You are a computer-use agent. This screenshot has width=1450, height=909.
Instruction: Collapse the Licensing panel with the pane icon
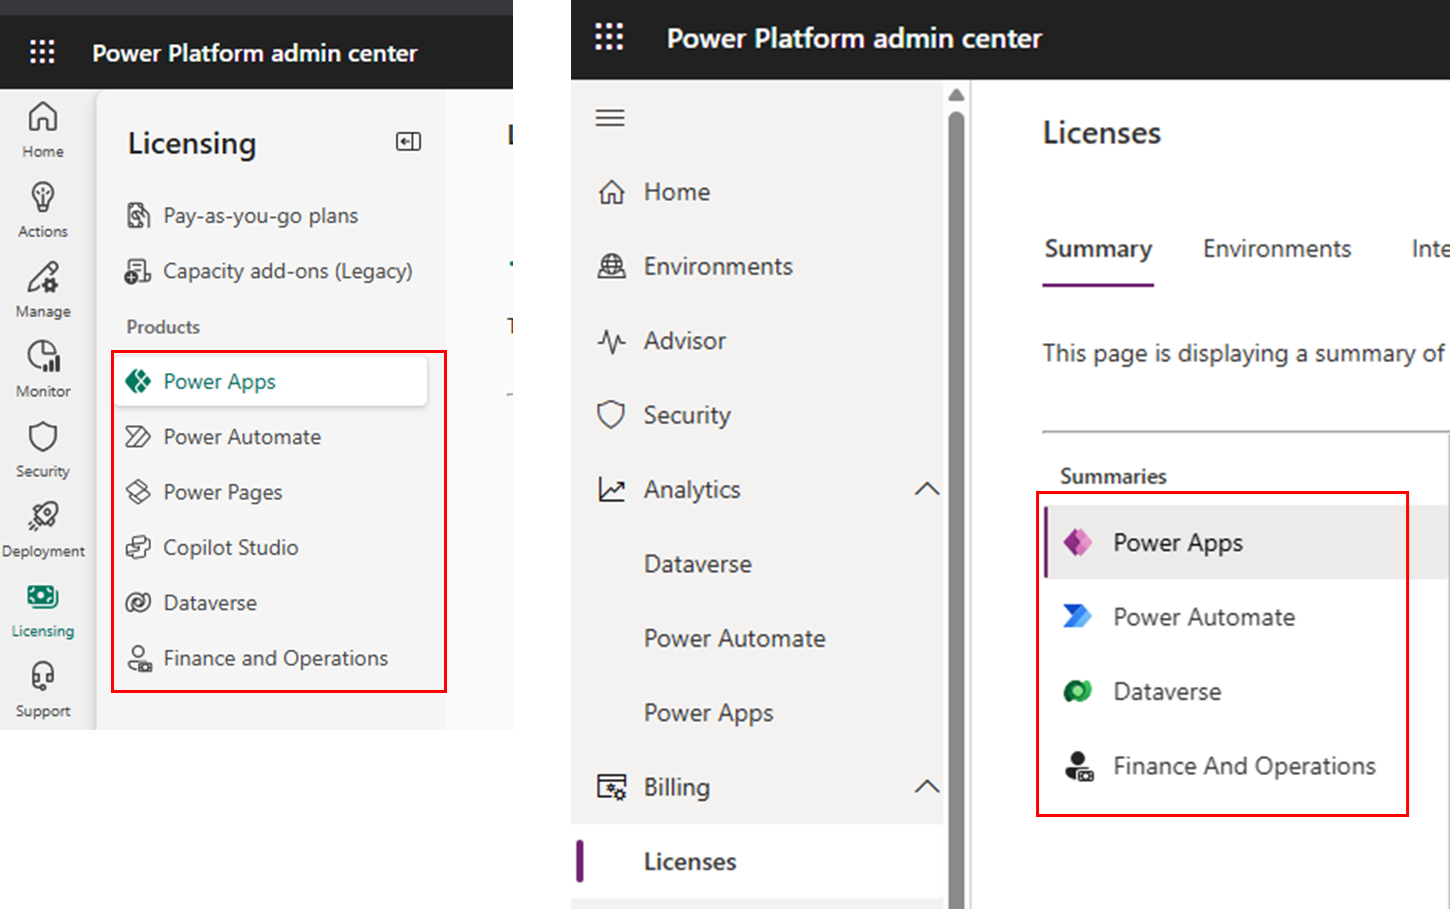pos(408,142)
